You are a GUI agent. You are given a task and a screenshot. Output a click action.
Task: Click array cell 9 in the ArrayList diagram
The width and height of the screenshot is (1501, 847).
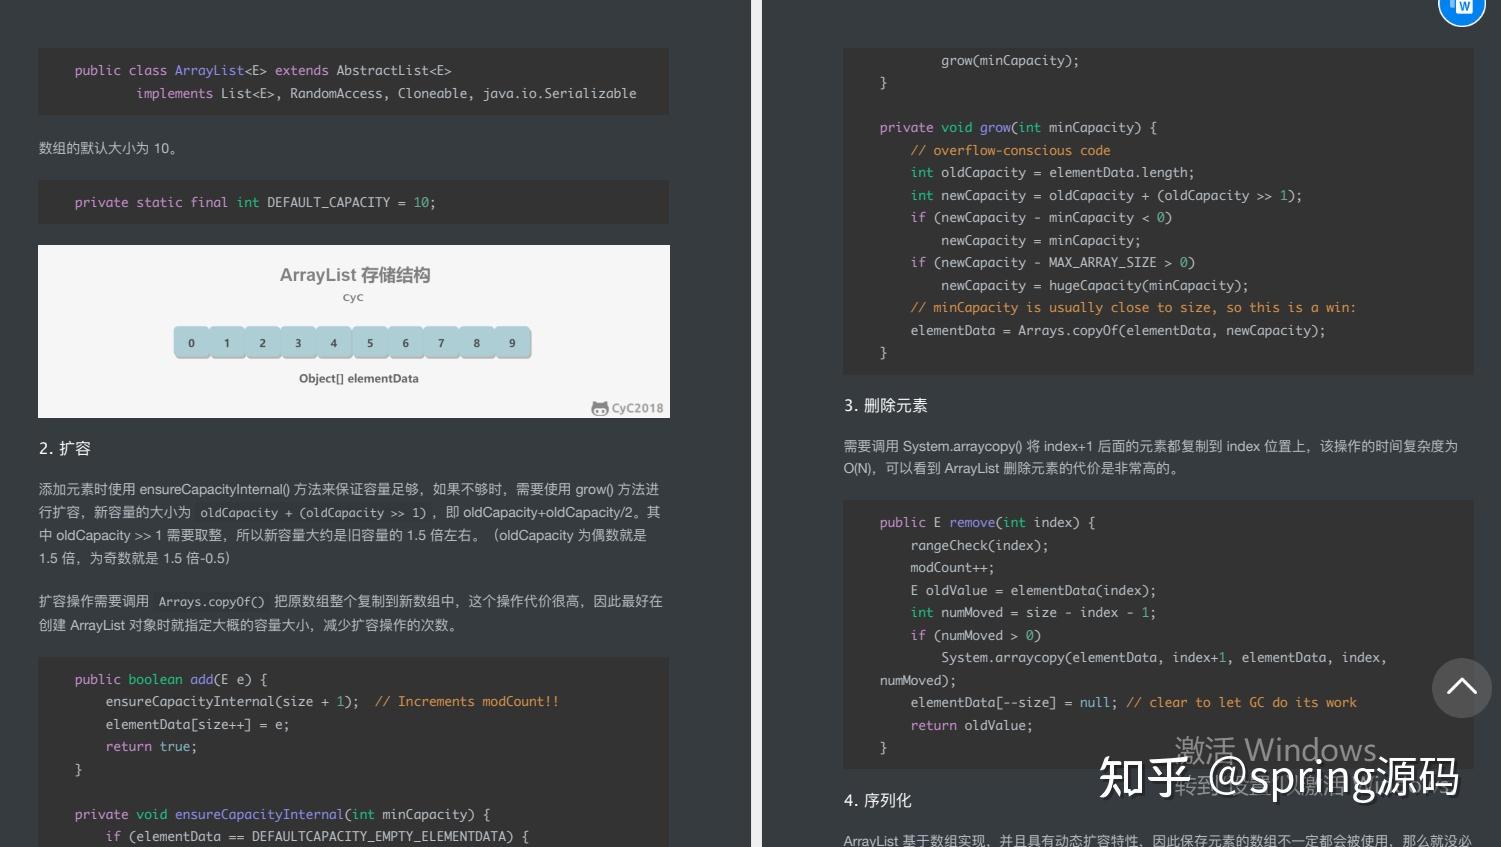tap(512, 342)
